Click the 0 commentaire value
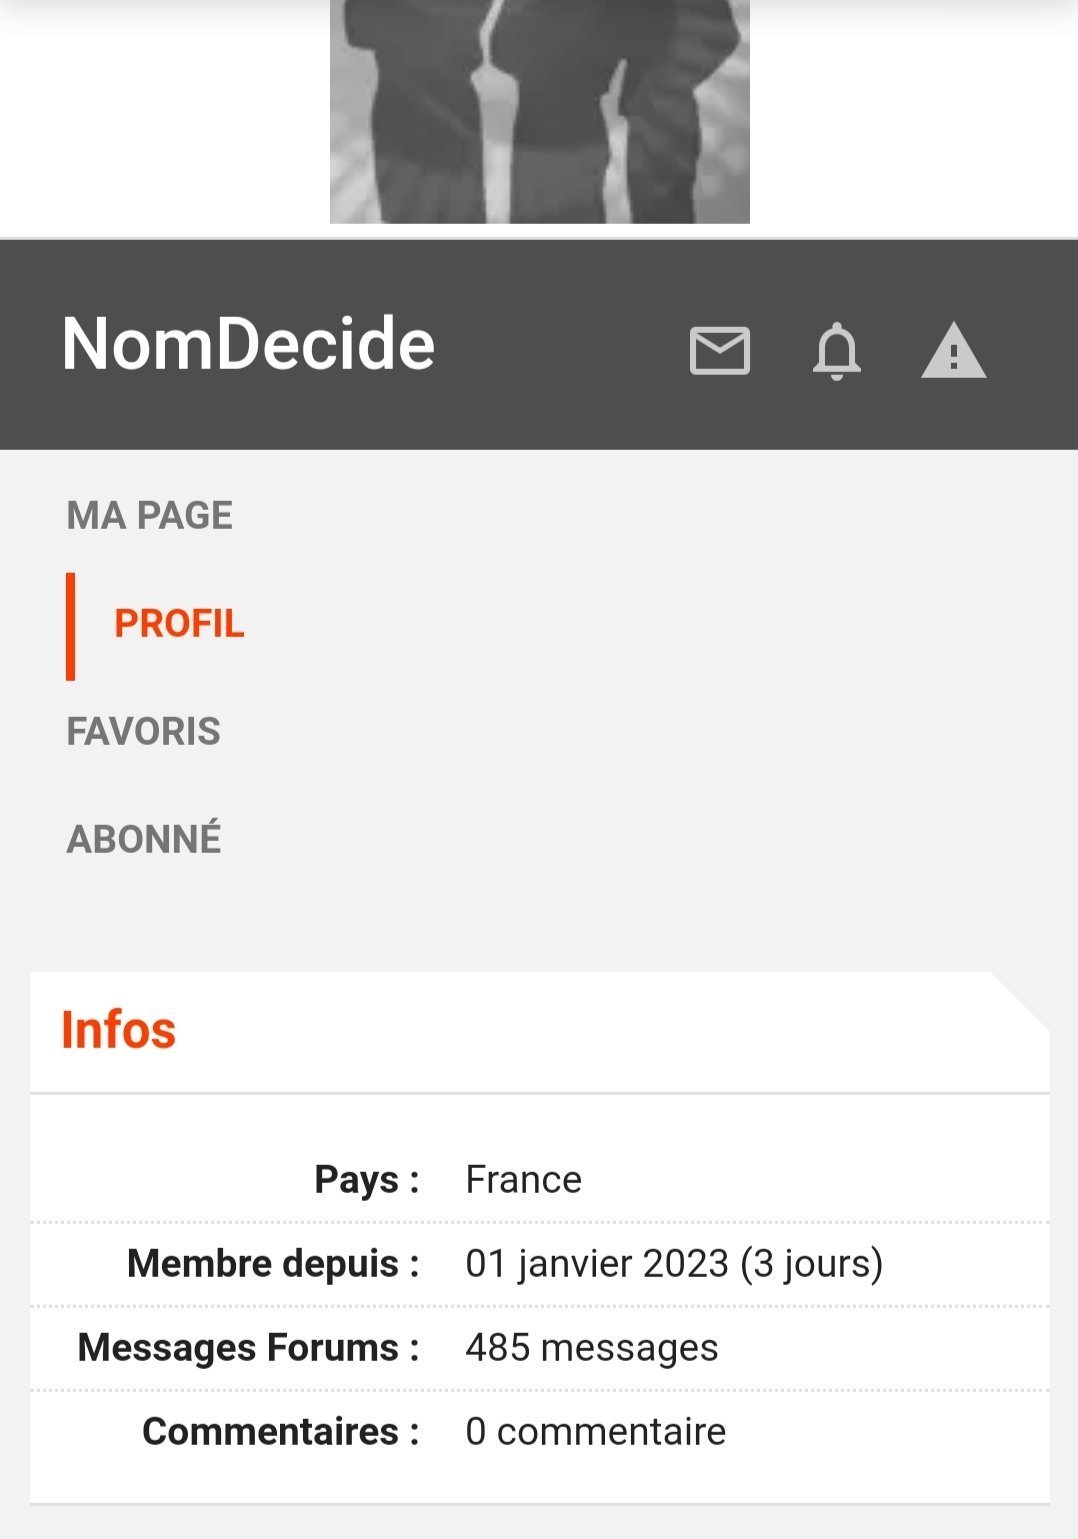Screen dimensions: 1078x1539 [596, 1431]
